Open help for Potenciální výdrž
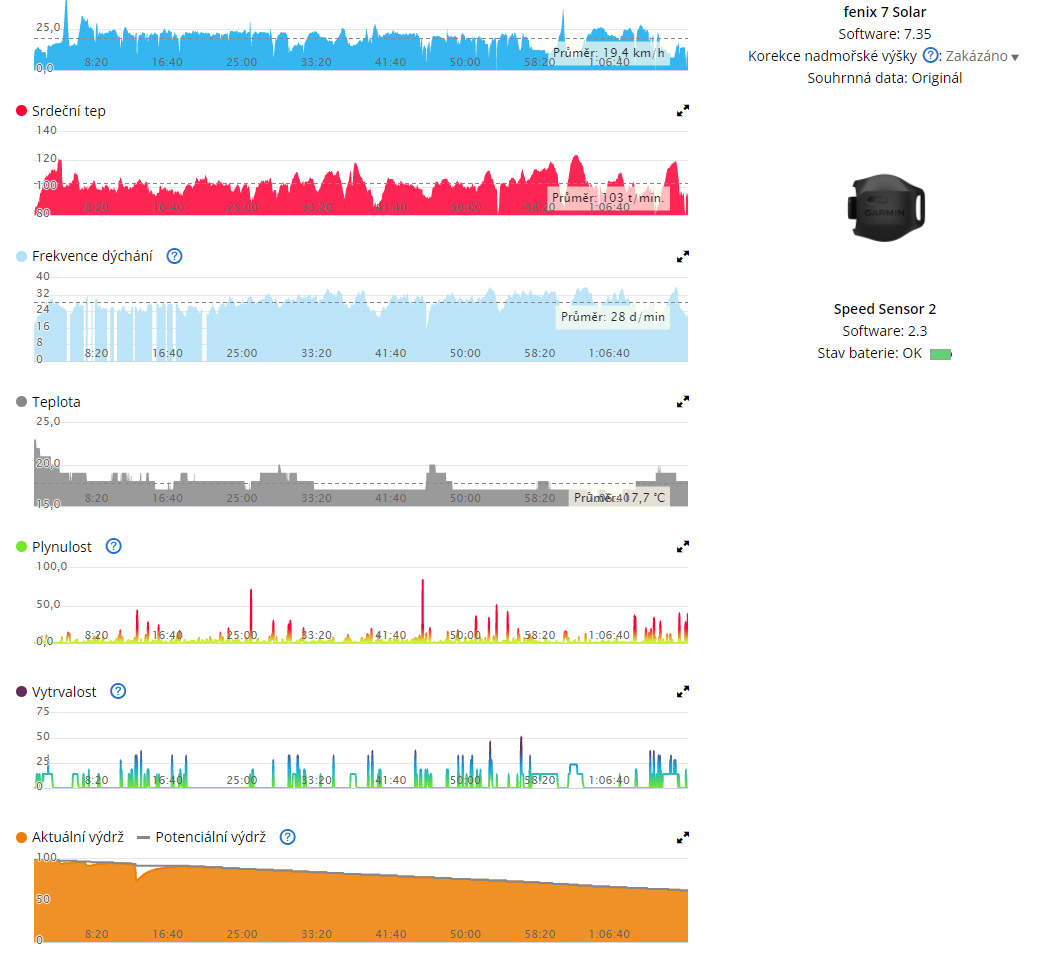1040x970 pixels. pos(287,837)
